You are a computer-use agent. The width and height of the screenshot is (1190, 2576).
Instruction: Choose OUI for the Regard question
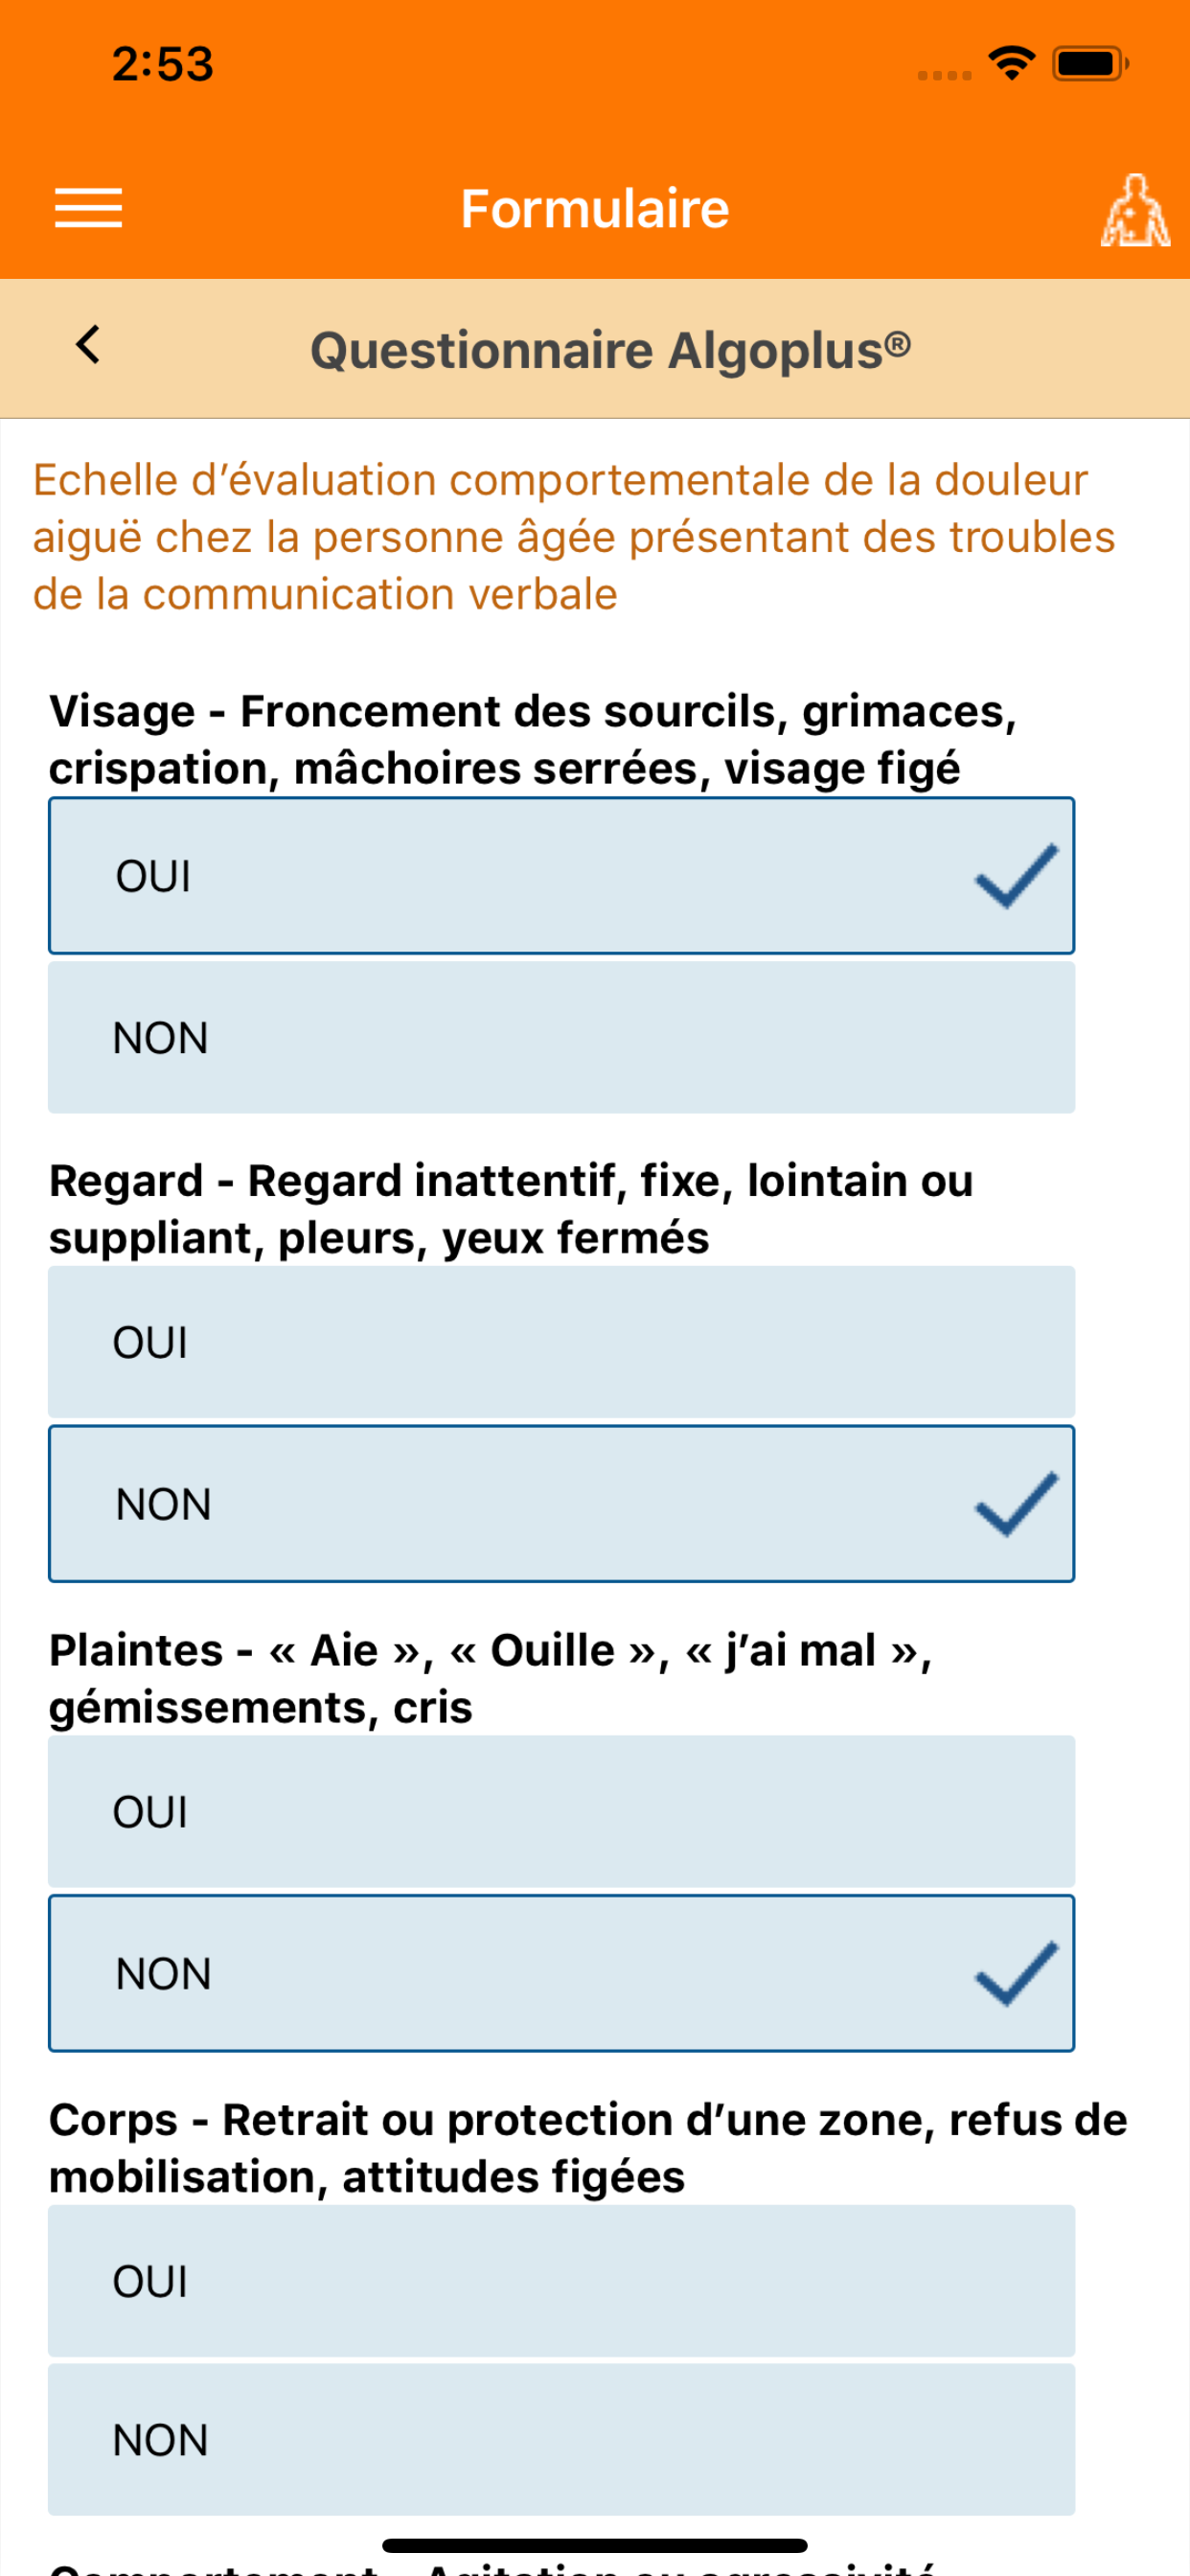(x=562, y=1342)
